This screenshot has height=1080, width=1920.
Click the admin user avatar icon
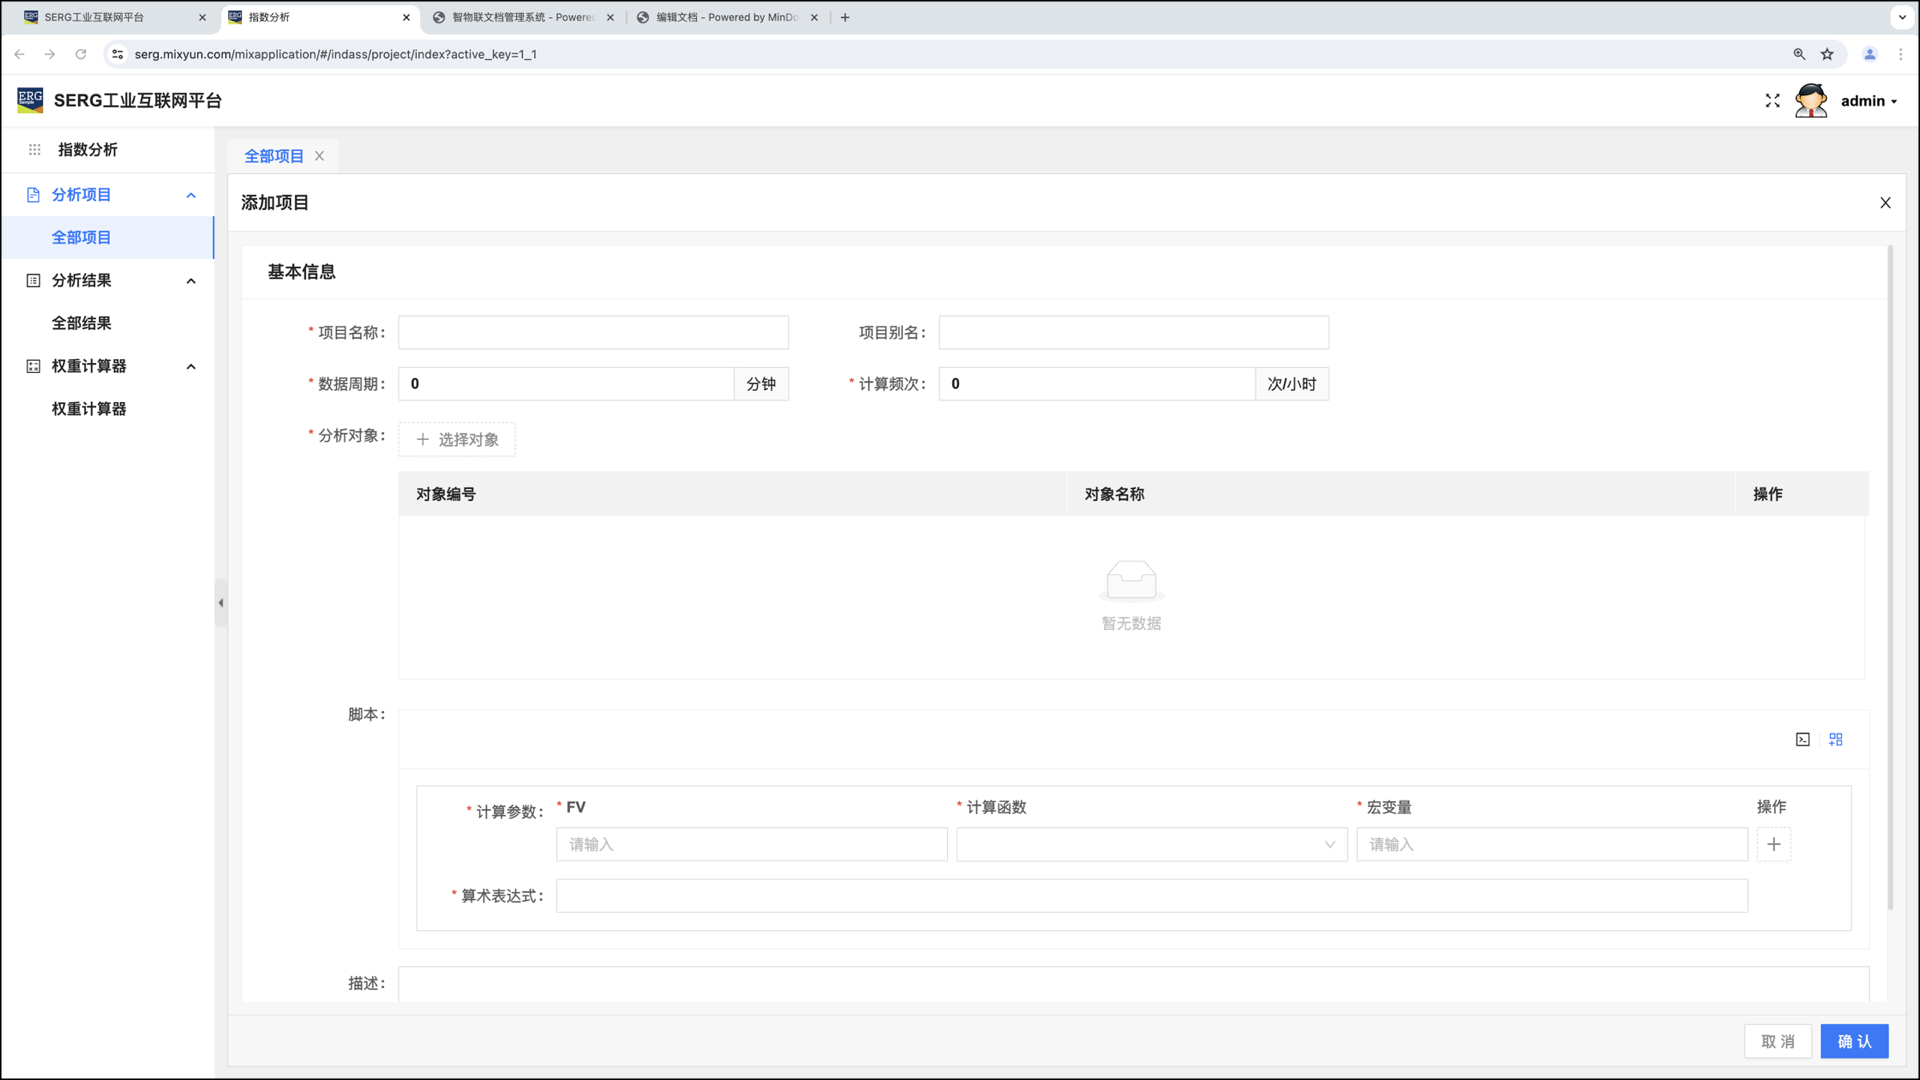(x=1811, y=101)
